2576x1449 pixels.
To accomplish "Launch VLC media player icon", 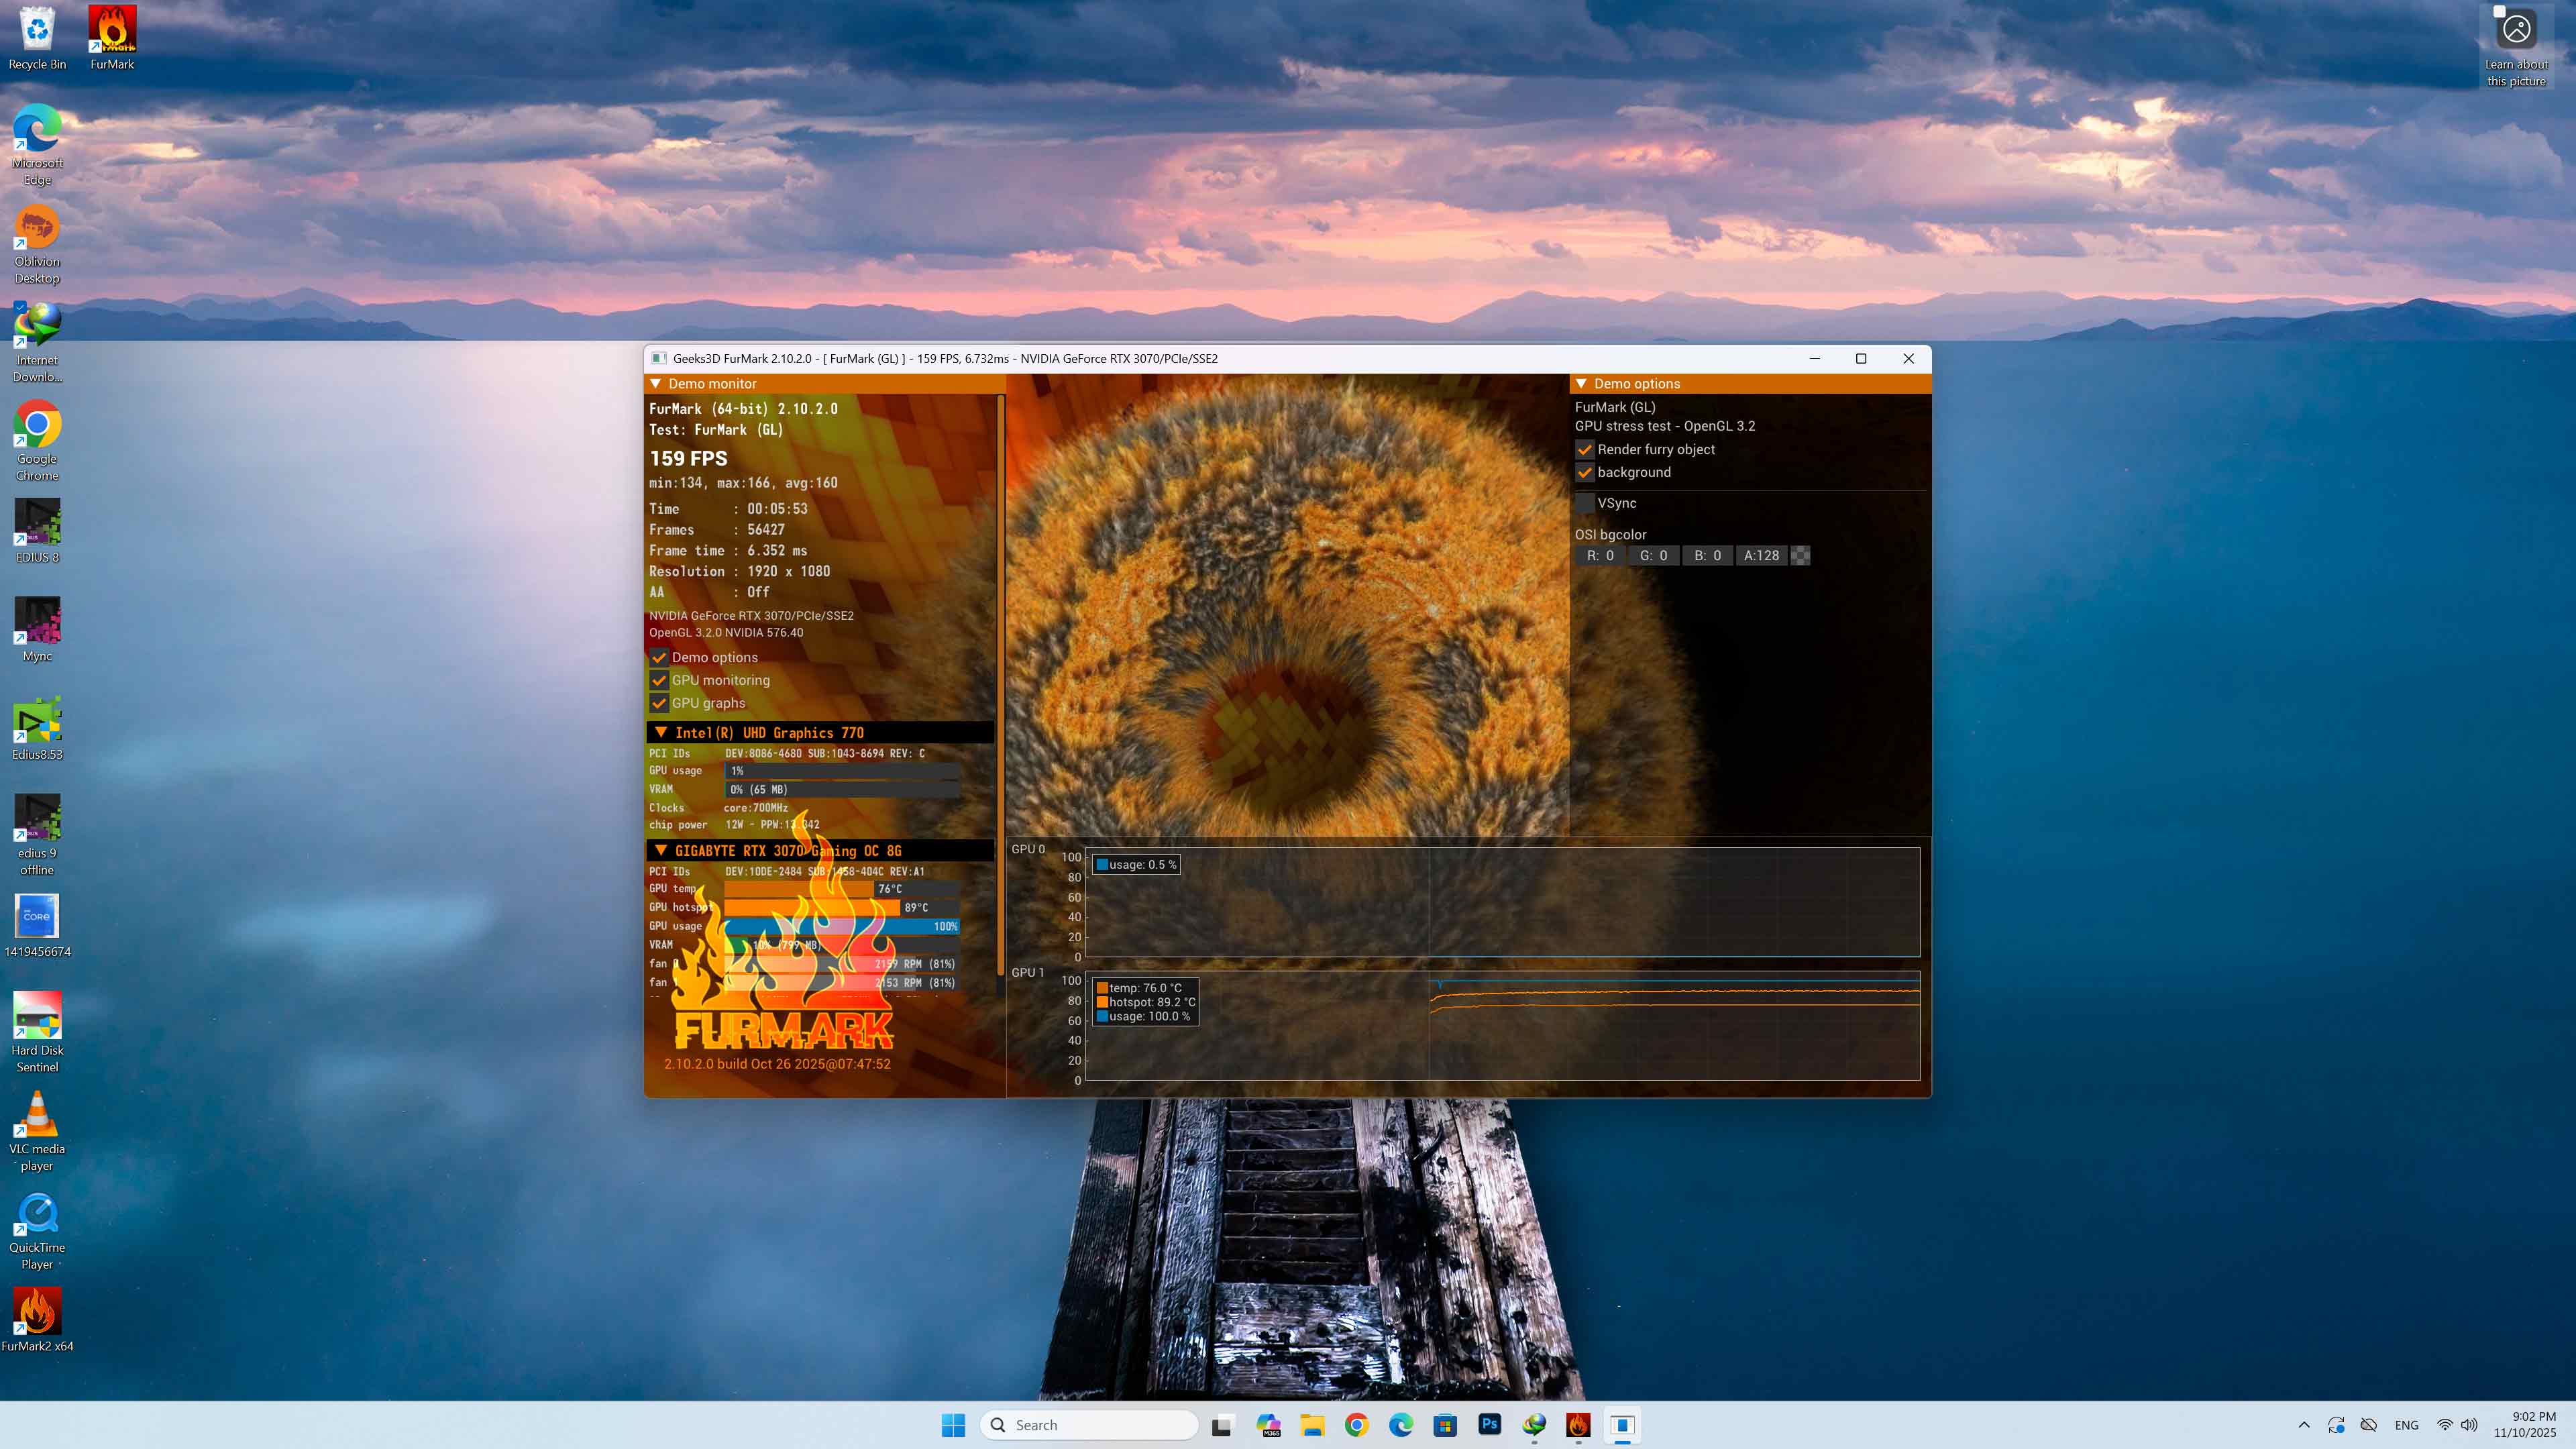I will pos(37,1114).
